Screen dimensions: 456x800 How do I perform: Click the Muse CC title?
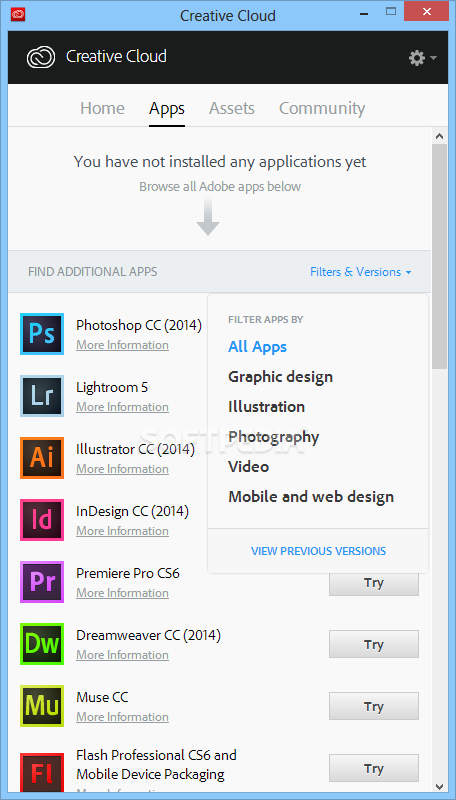(102, 697)
